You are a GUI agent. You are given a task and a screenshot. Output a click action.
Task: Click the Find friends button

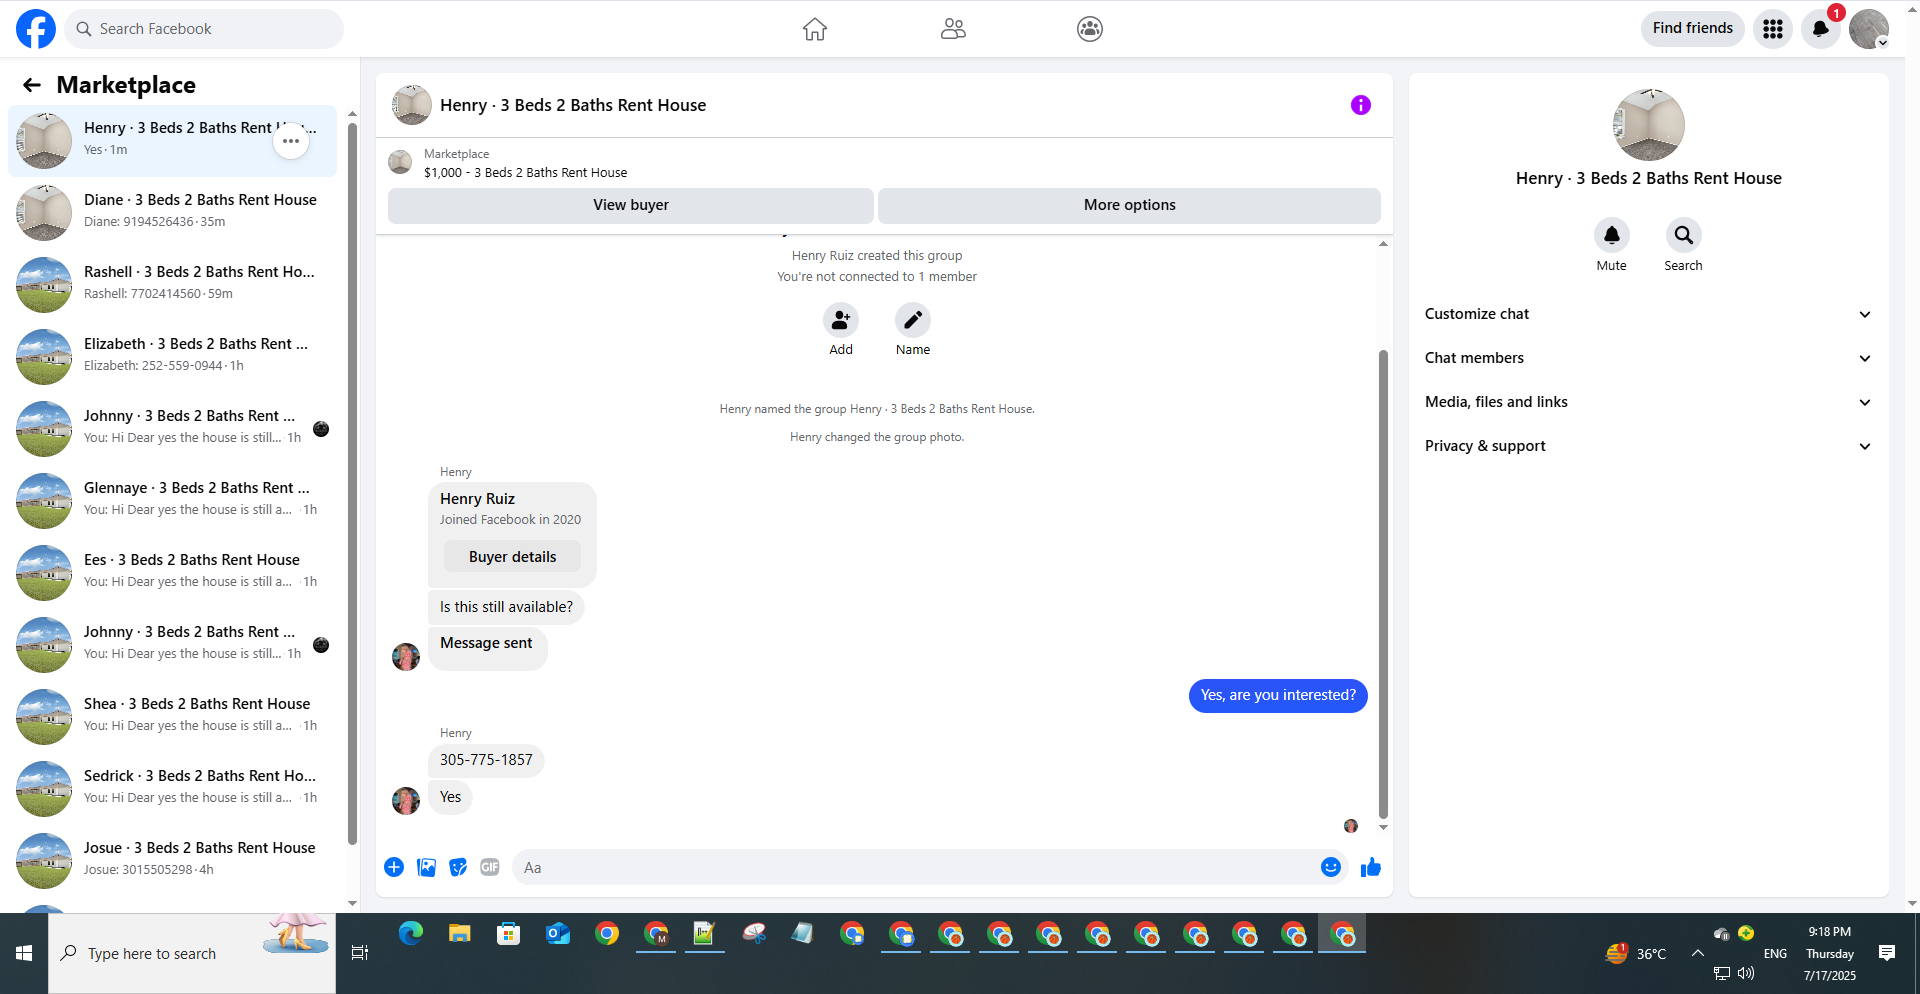1693,28
